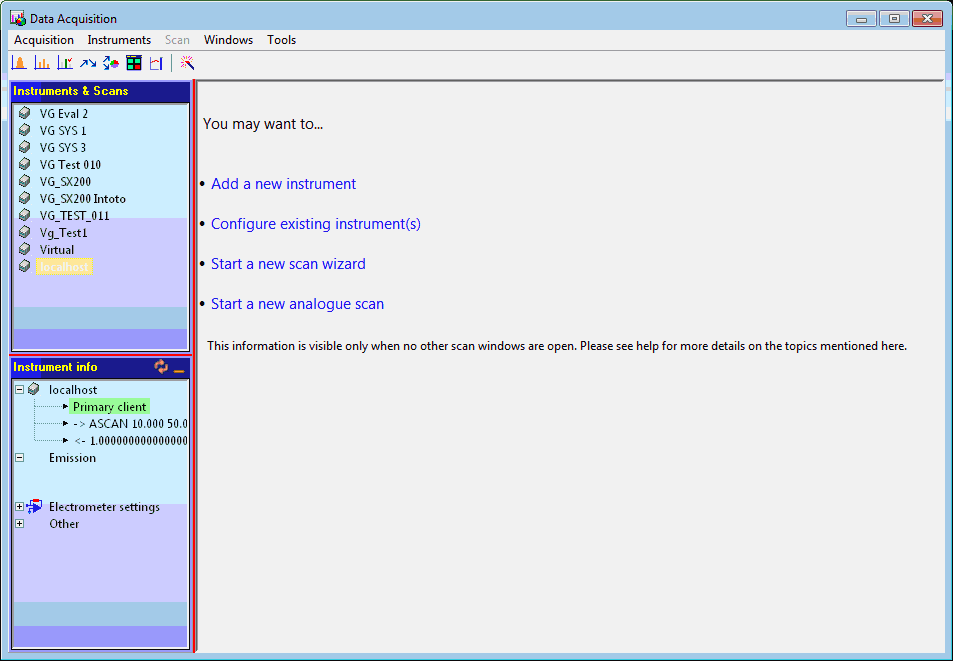Click the orange single-peak scan toolbar icon

(x=19, y=63)
